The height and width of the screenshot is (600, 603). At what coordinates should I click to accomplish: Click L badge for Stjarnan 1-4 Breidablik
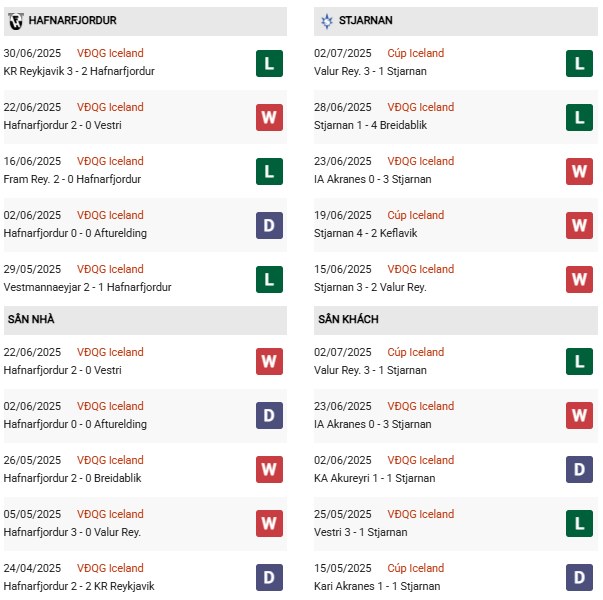click(578, 117)
